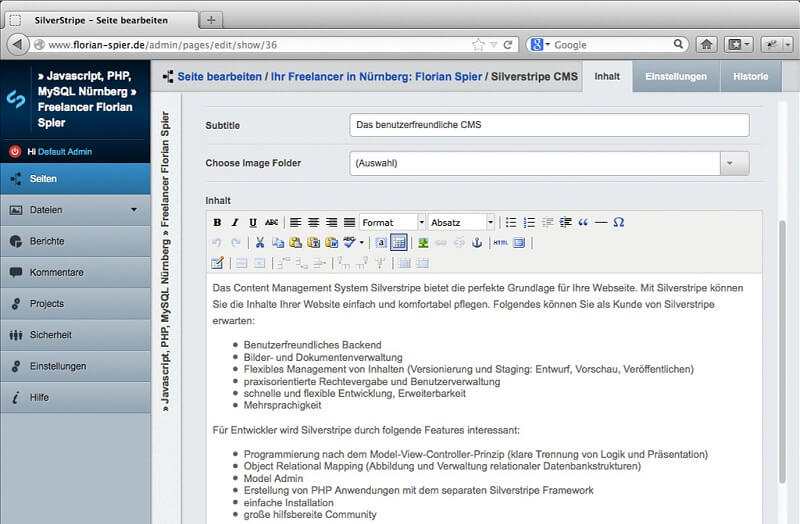Insert an anchor

pyautogui.click(x=477, y=243)
